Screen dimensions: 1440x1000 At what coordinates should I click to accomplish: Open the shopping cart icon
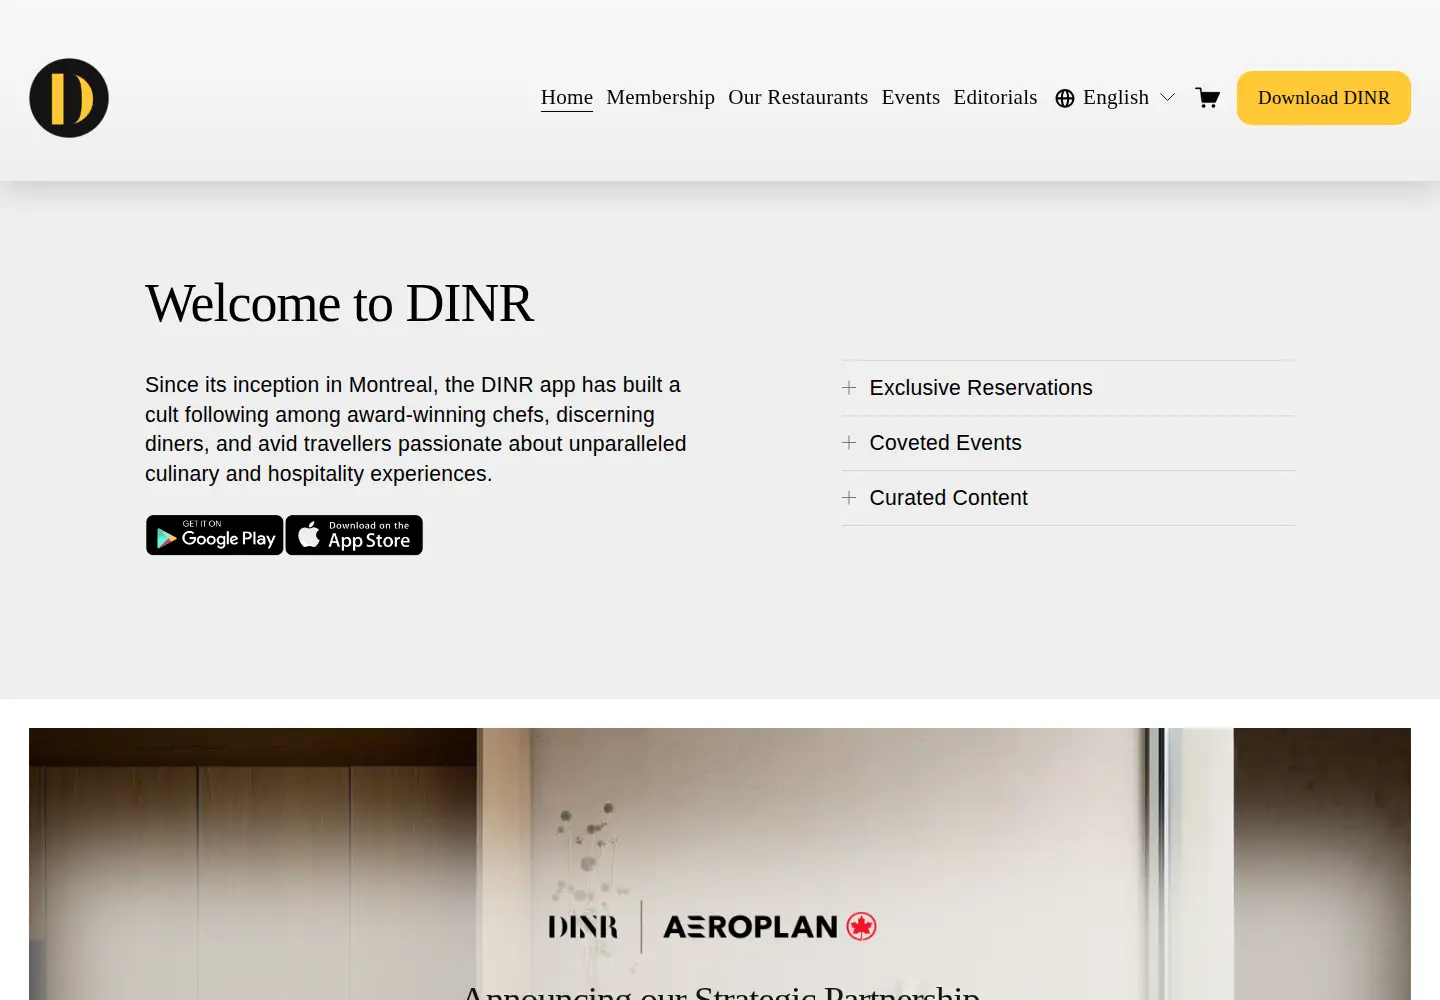coord(1207,97)
